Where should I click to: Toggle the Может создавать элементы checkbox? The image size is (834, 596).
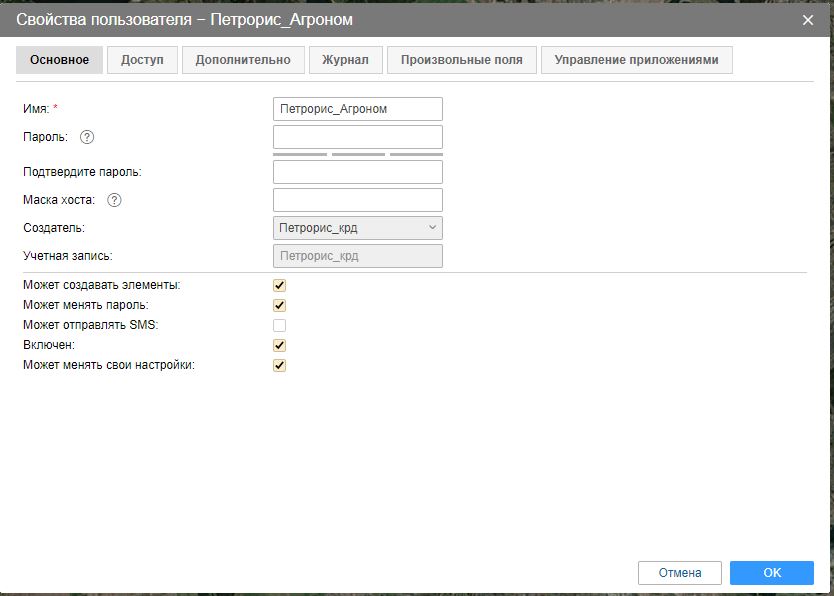click(x=280, y=285)
